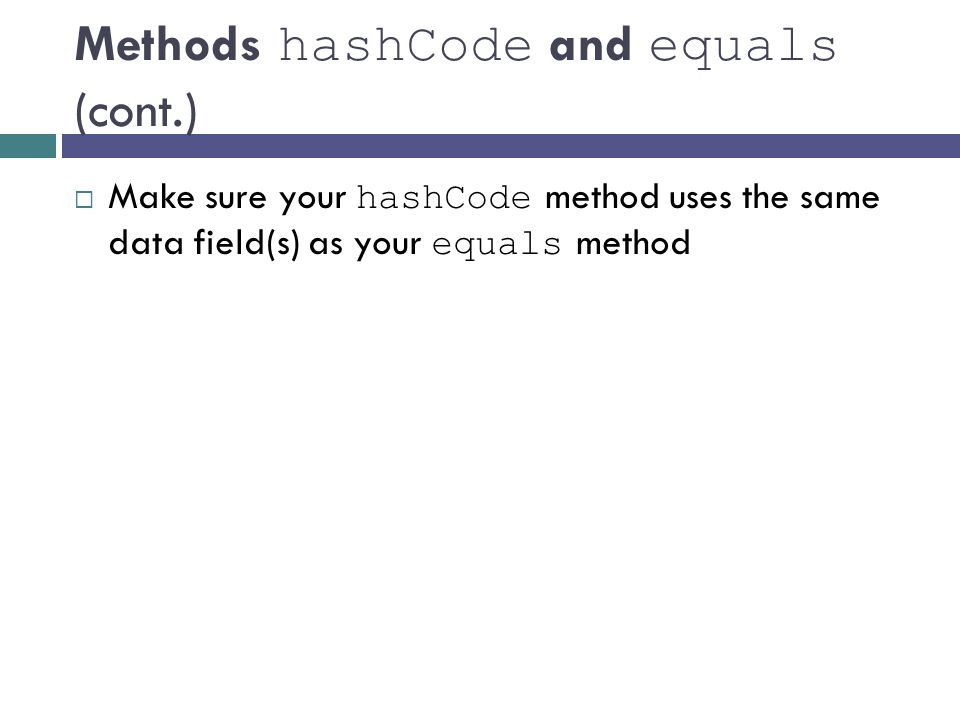Click the word "uses" in the bullet
The width and height of the screenshot is (960, 720).
pyautogui.click(x=700, y=199)
